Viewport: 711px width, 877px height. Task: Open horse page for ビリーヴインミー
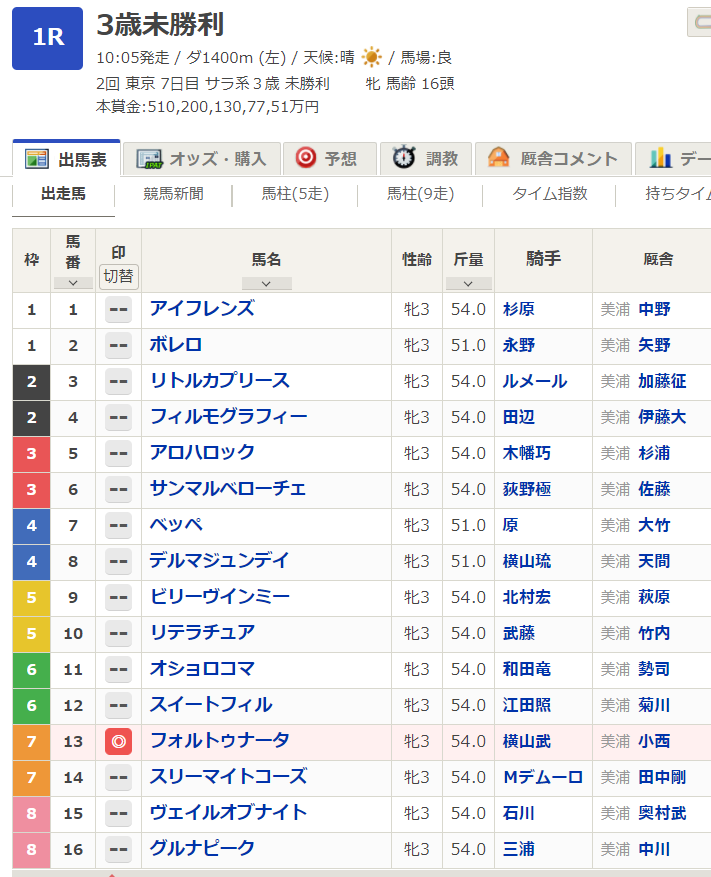tap(219, 597)
